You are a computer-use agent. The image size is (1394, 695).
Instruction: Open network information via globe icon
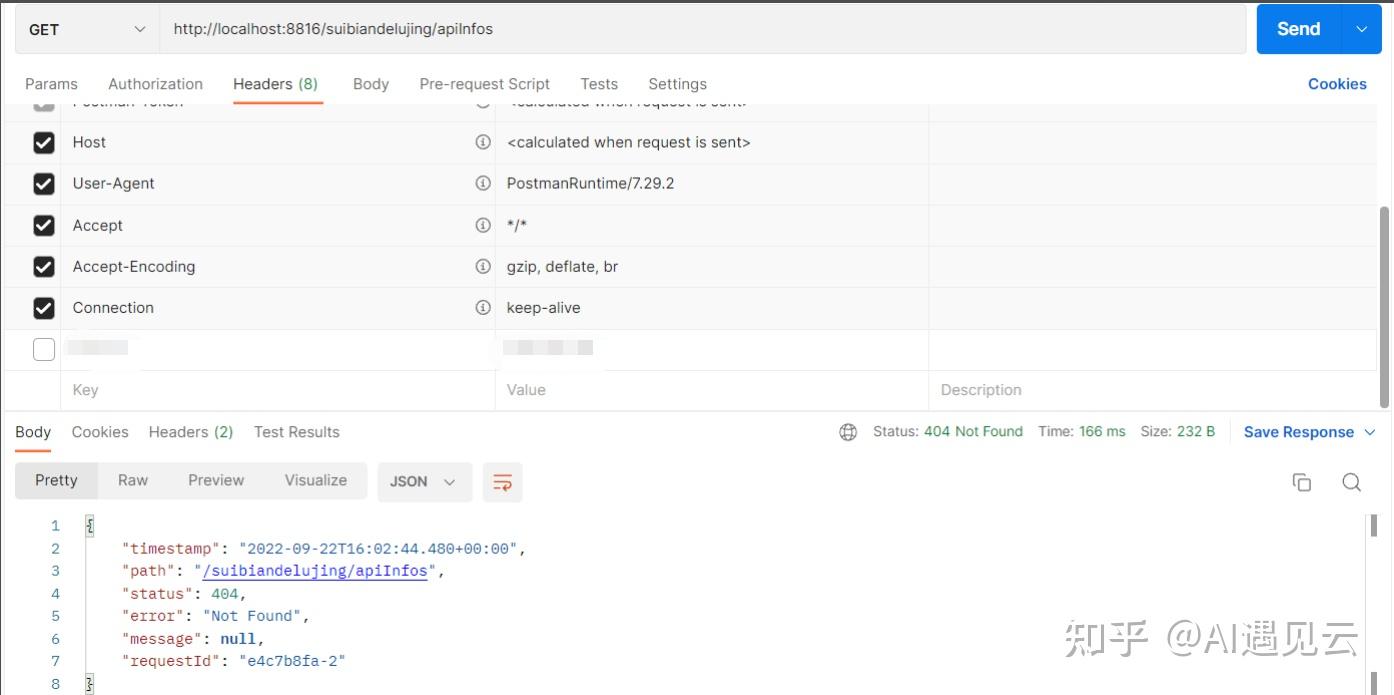pos(848,432)
